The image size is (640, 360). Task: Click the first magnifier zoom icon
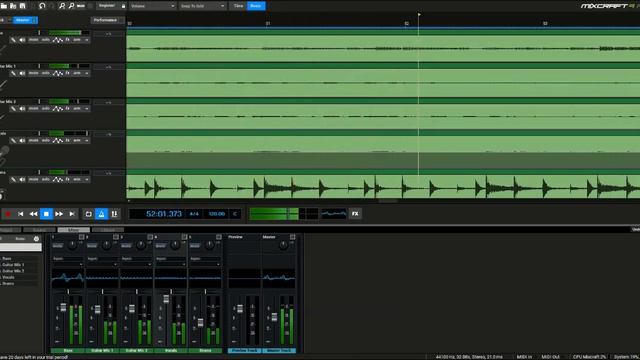coord(62,6)
